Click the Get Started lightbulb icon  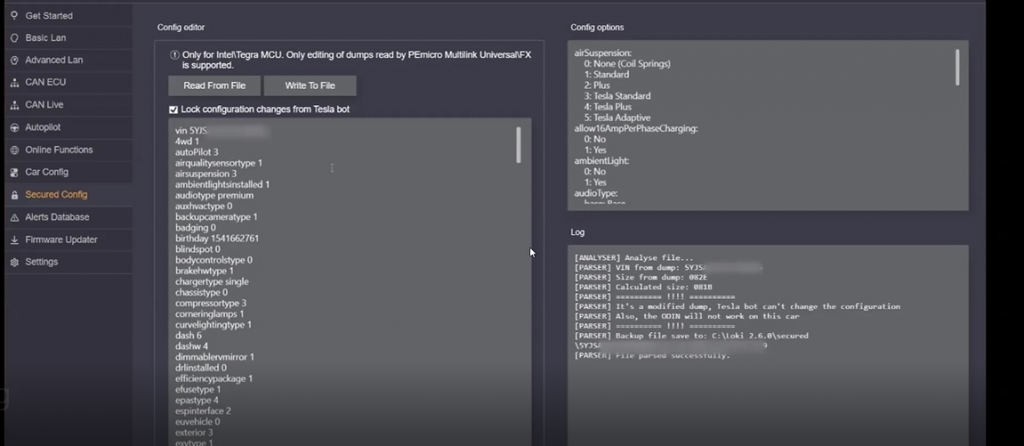(13, 16)
